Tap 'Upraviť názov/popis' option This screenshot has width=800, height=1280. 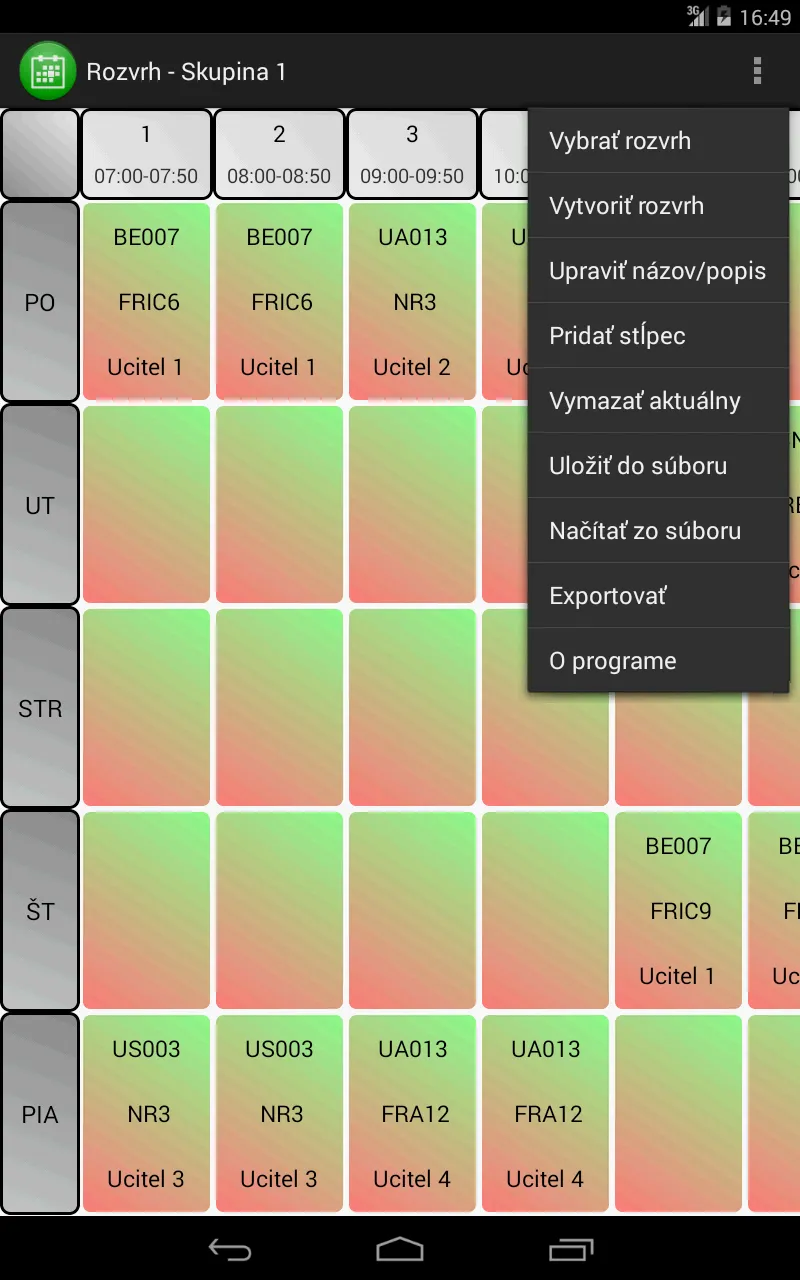tap(658, 271)
